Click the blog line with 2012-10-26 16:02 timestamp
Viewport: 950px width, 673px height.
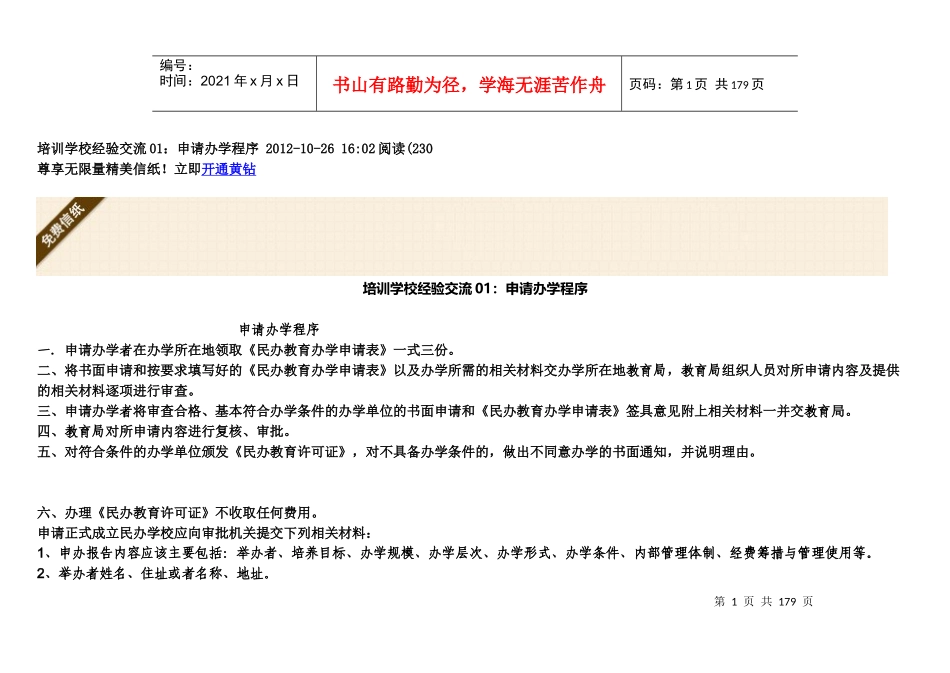pyautogui.click(x=235, y=149)
